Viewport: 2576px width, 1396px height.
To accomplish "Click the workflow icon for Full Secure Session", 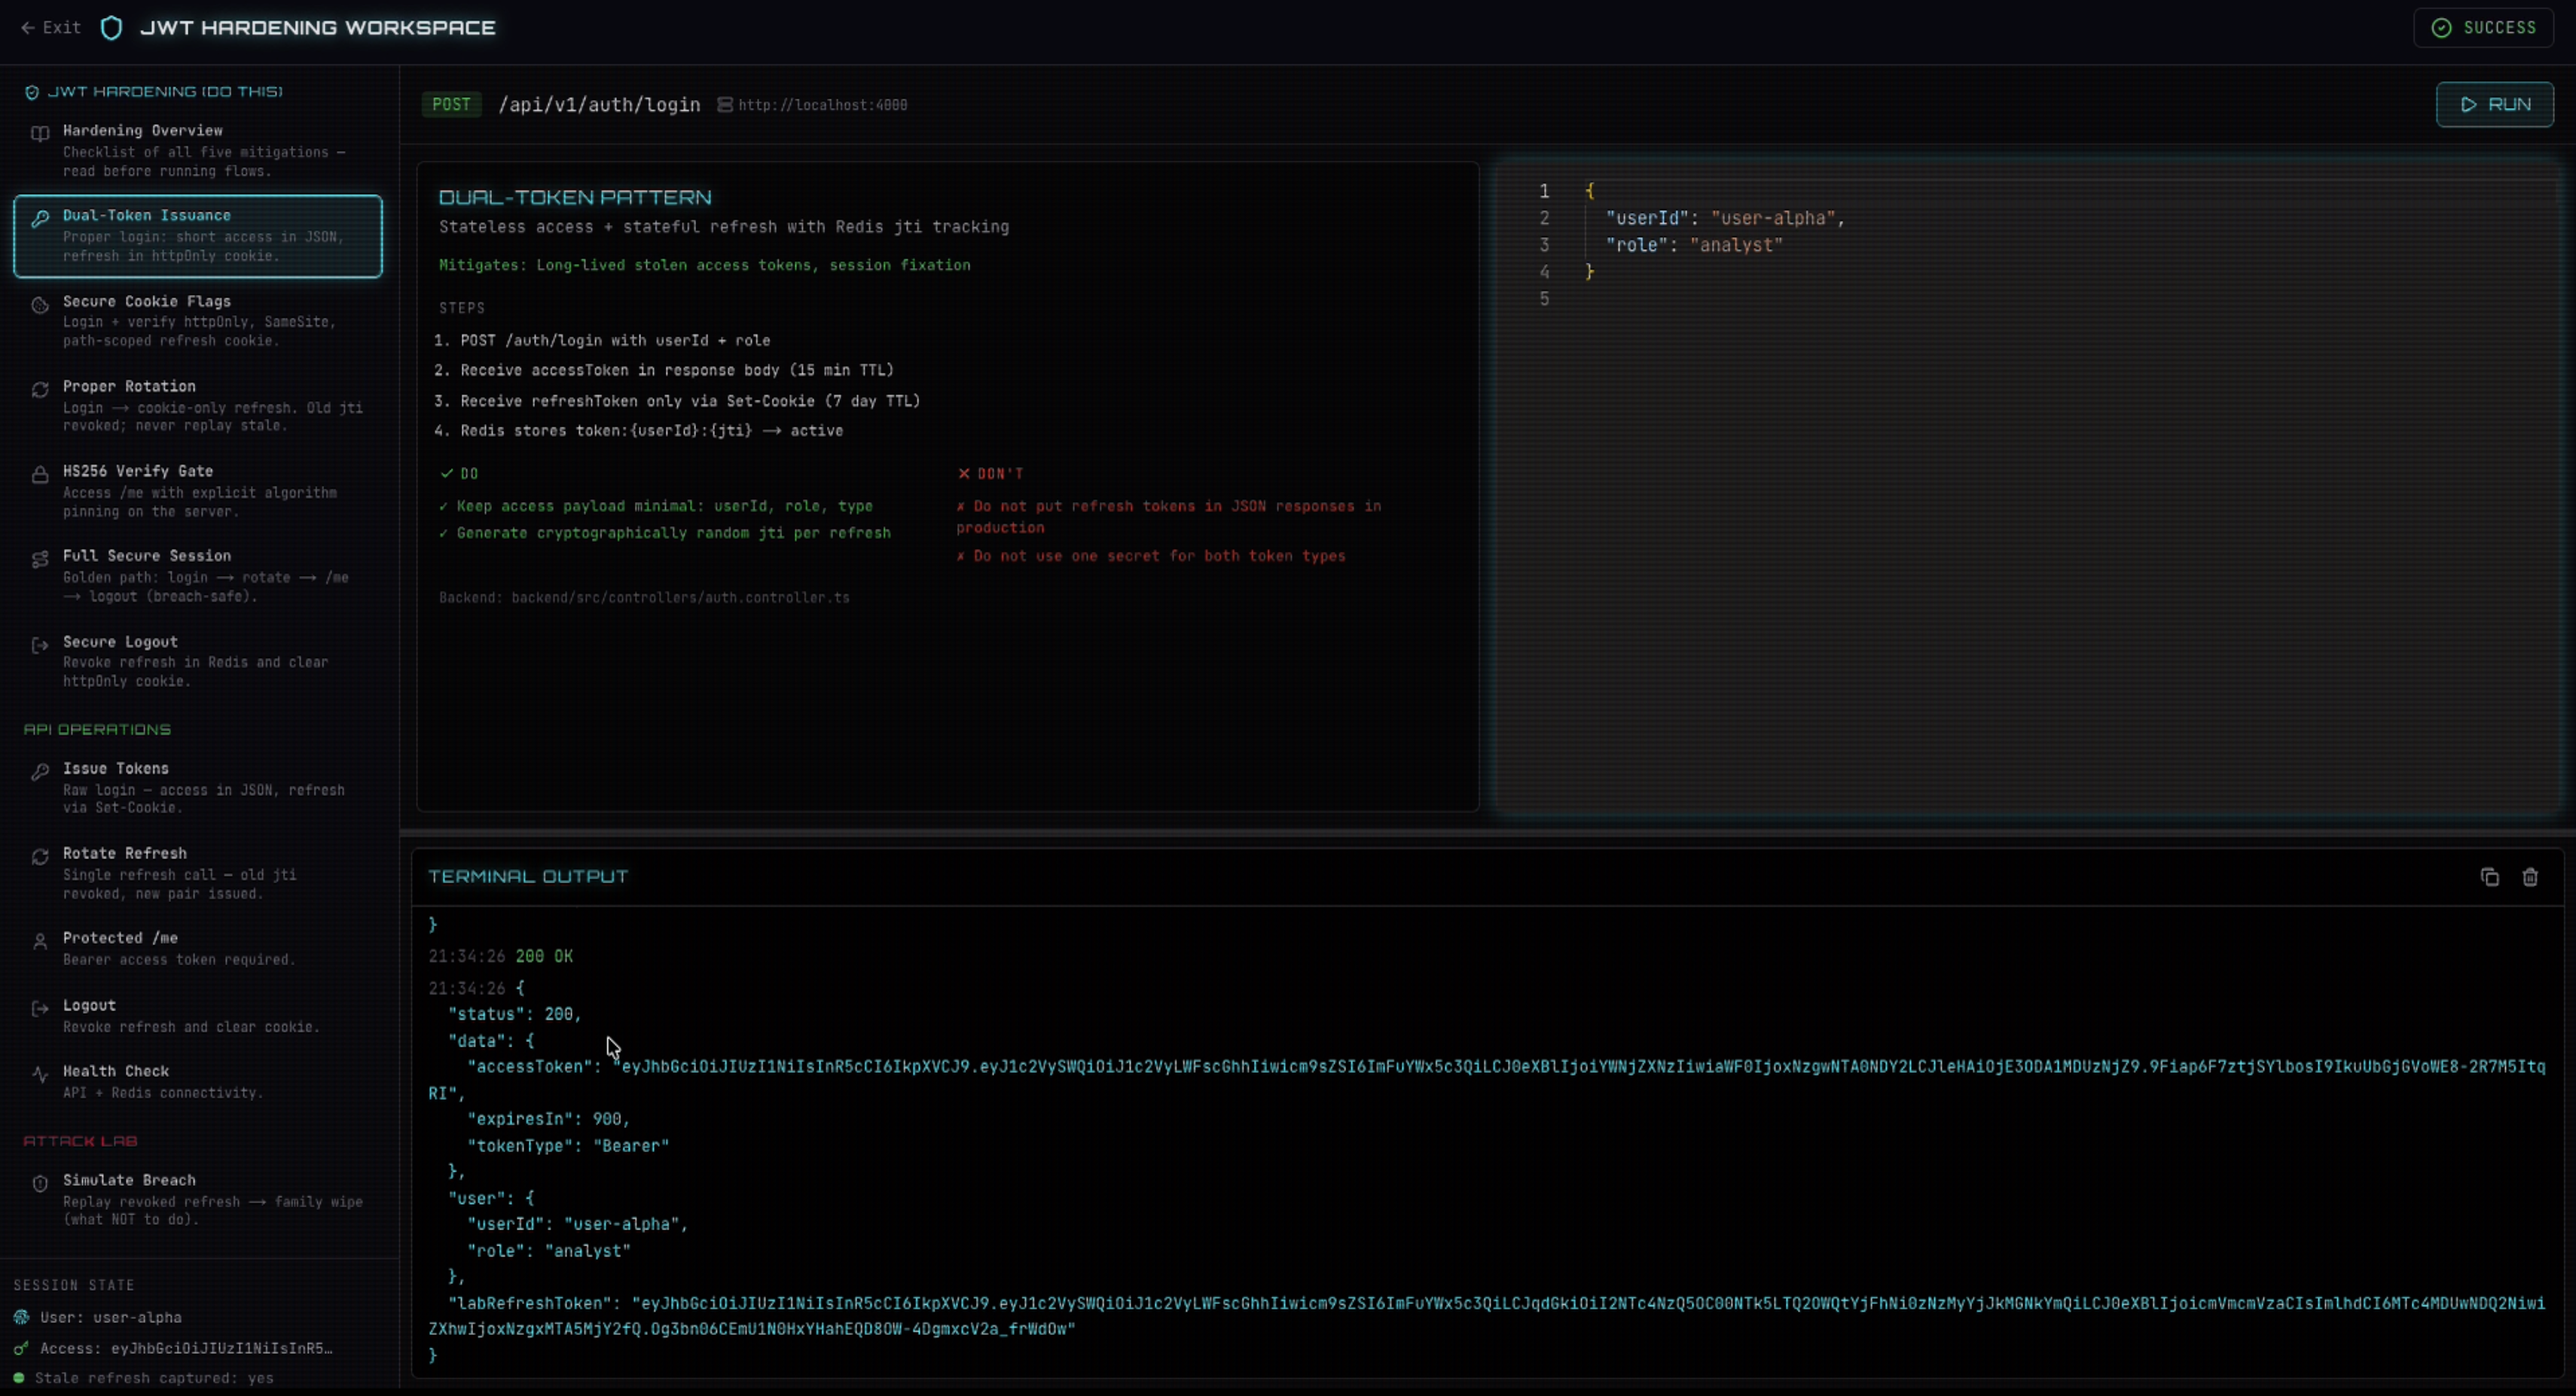I will pyautogui.click(x=40, y=560).
